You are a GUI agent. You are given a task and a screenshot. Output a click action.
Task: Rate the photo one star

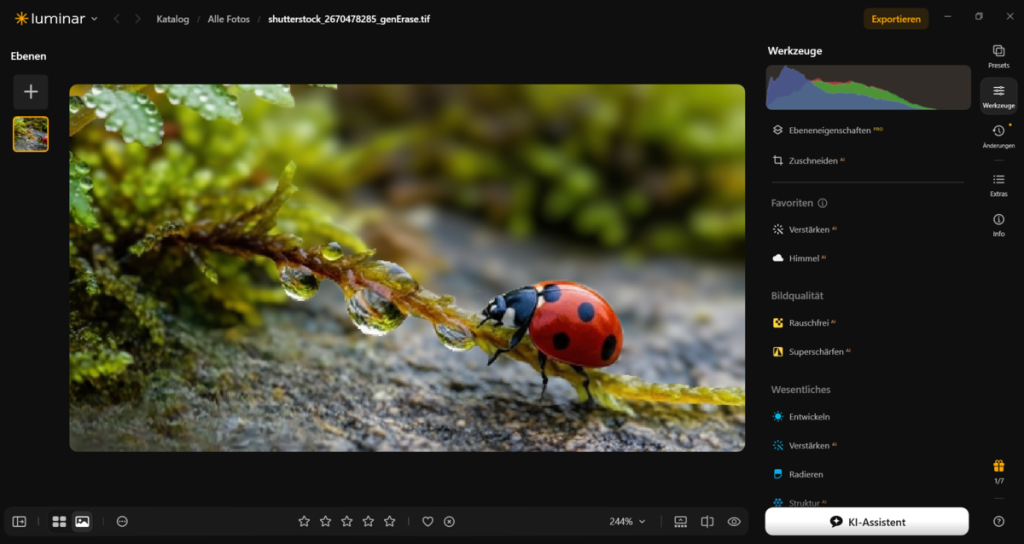click(x=304, y=521)
